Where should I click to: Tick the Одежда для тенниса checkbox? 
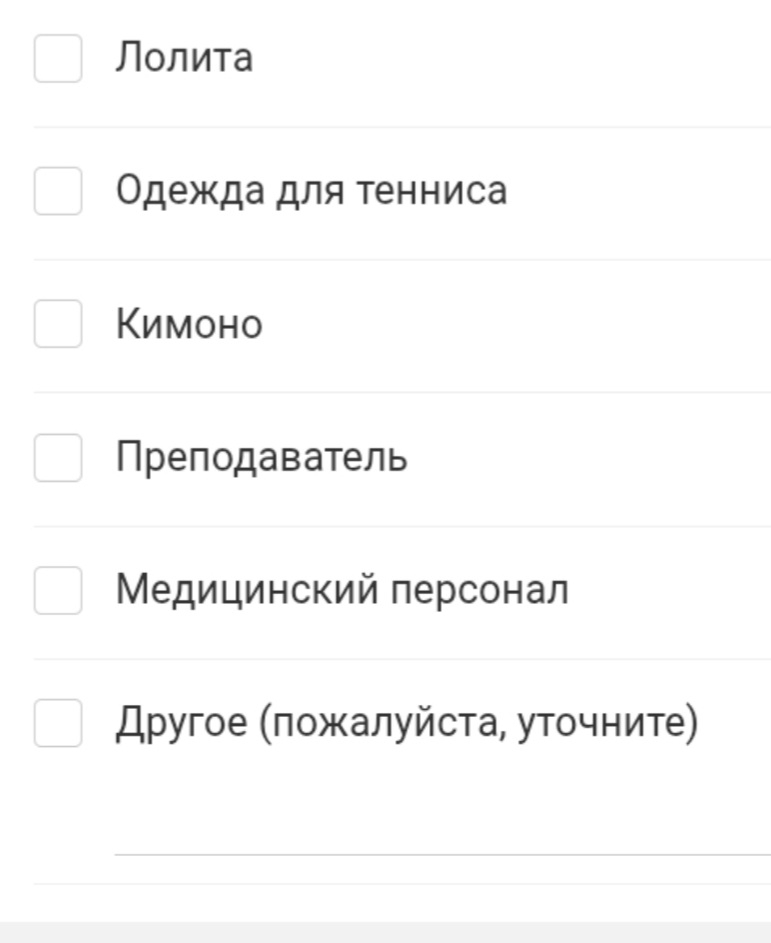pos(58,190)
